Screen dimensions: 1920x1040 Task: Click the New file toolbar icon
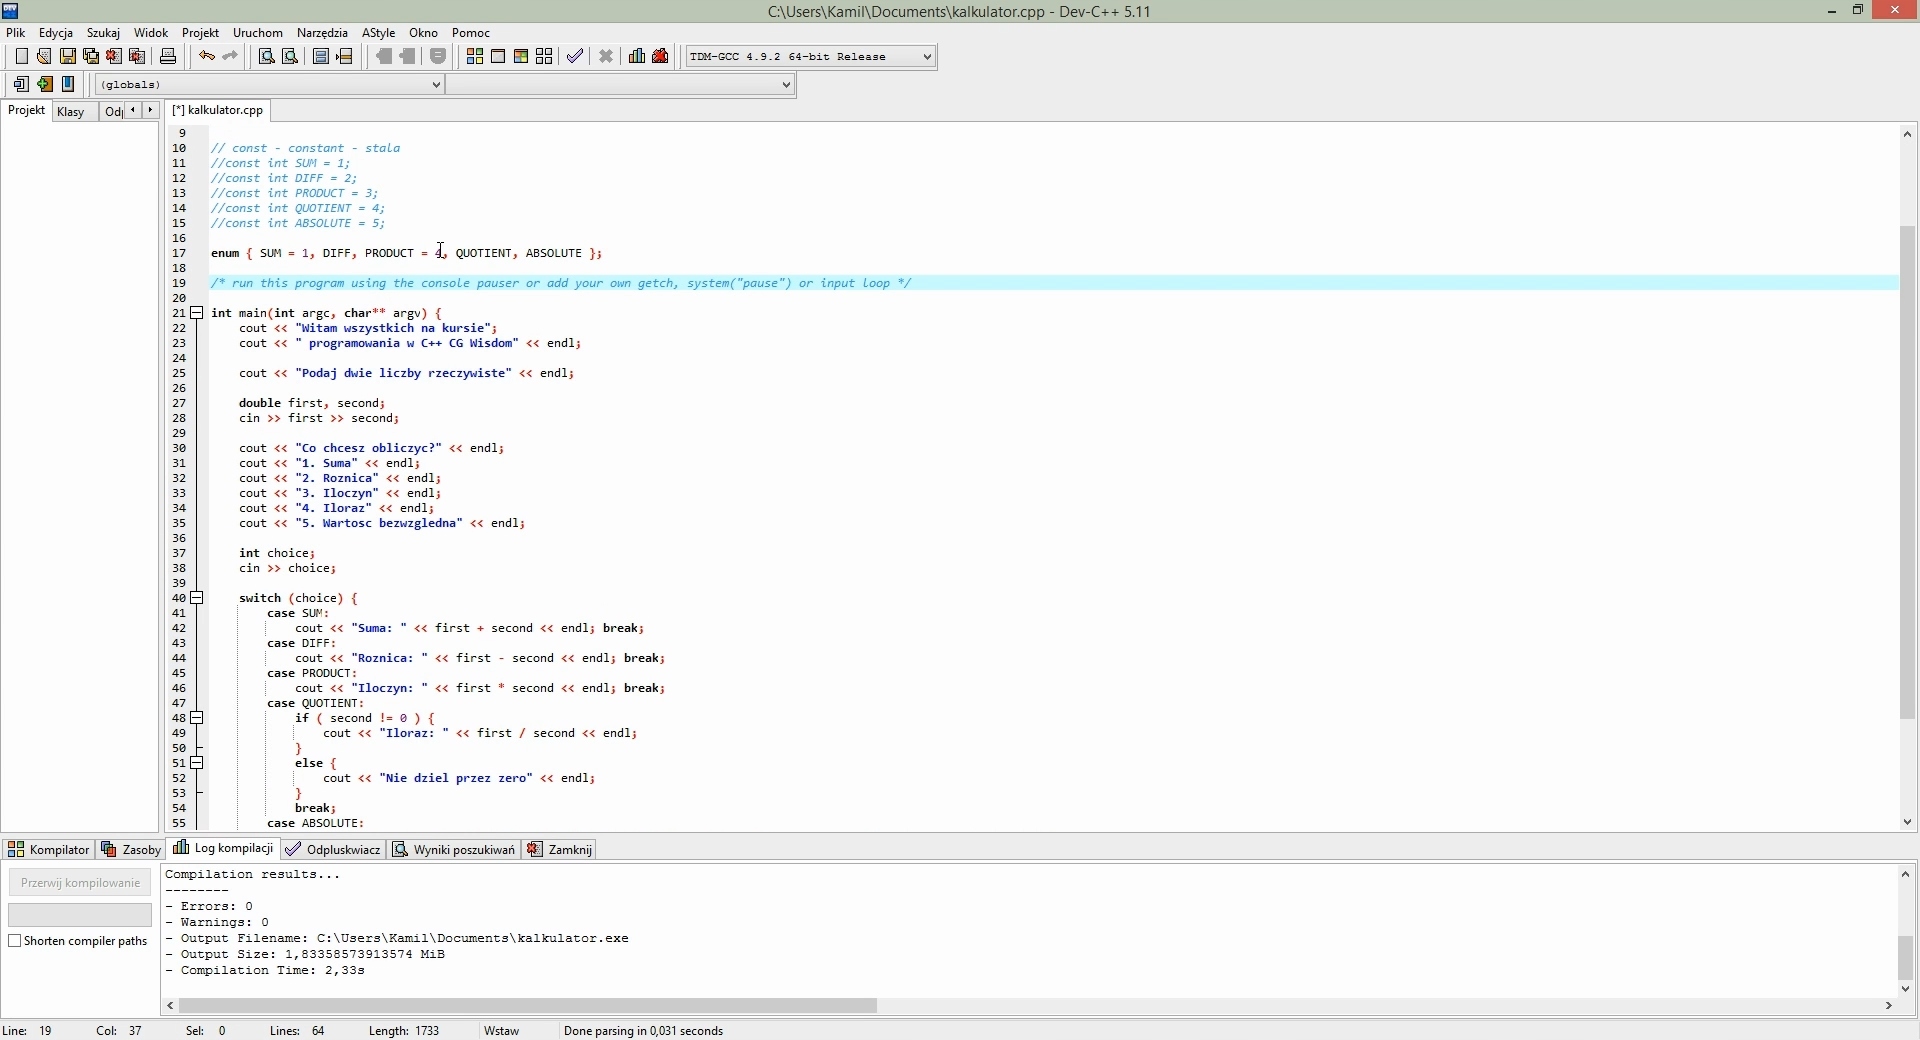click(x=21, y=57)
